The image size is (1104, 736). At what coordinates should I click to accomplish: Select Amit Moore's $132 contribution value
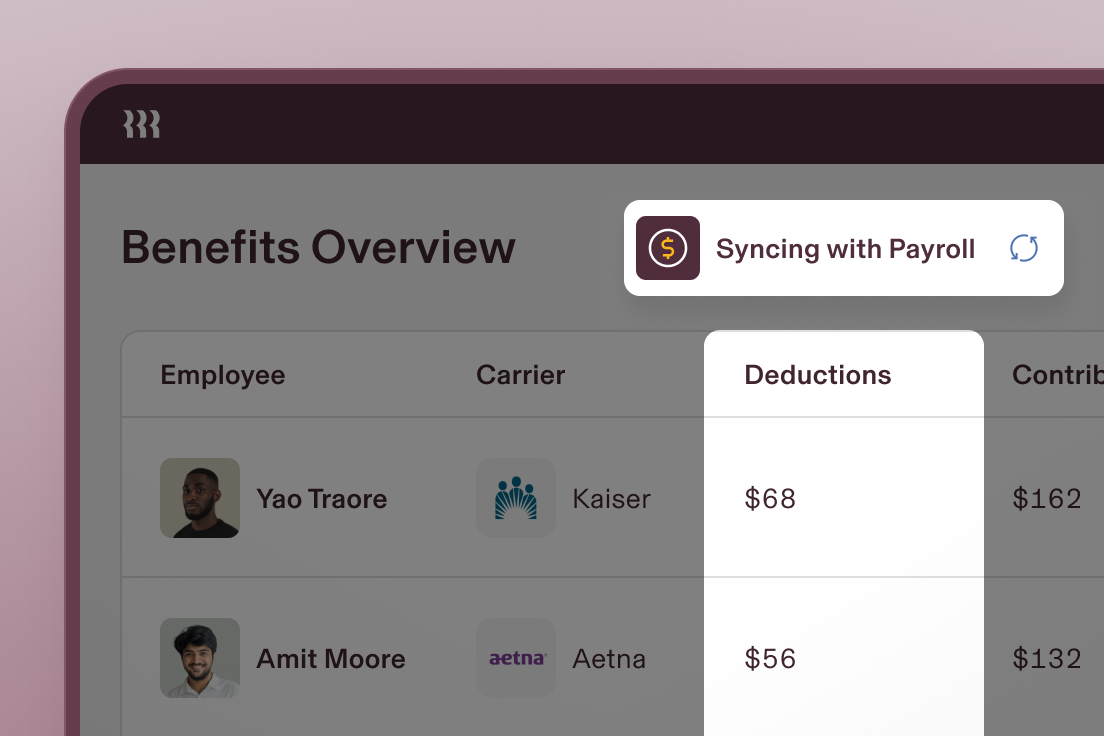(1047, 658)
